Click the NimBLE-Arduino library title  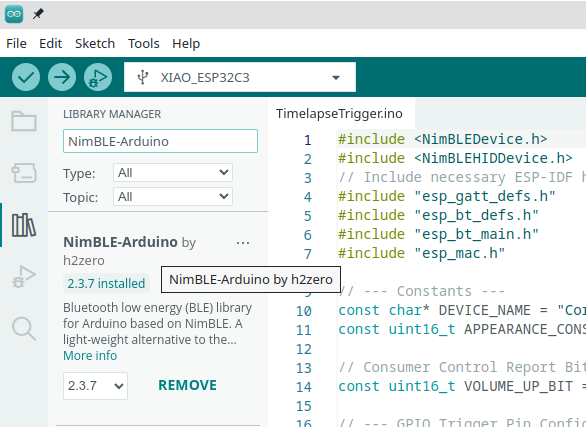click(120, 242)
